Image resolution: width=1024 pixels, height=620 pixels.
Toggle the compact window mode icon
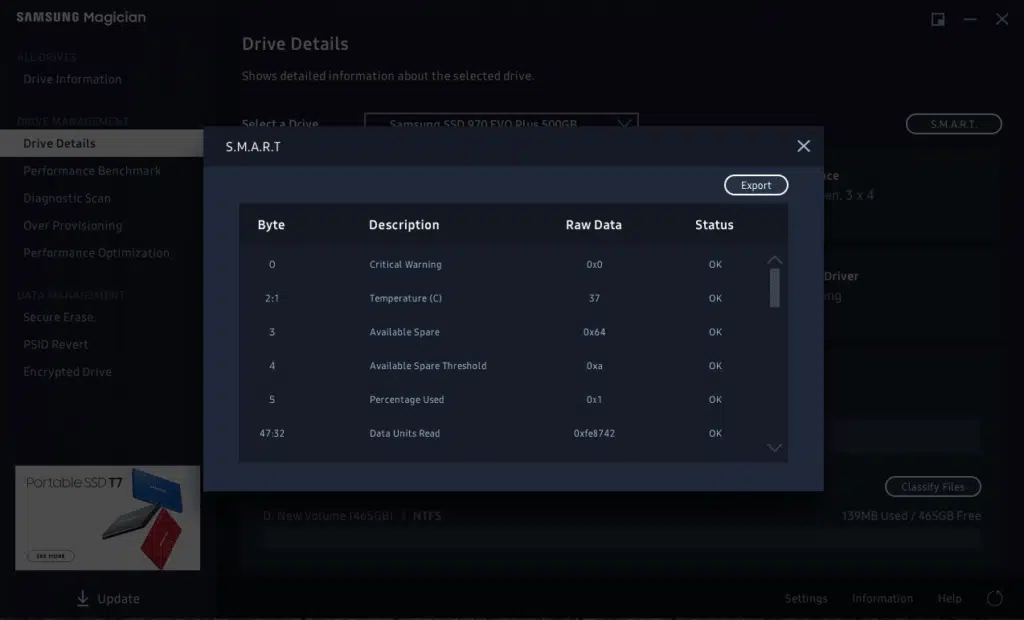click(938, 20)
